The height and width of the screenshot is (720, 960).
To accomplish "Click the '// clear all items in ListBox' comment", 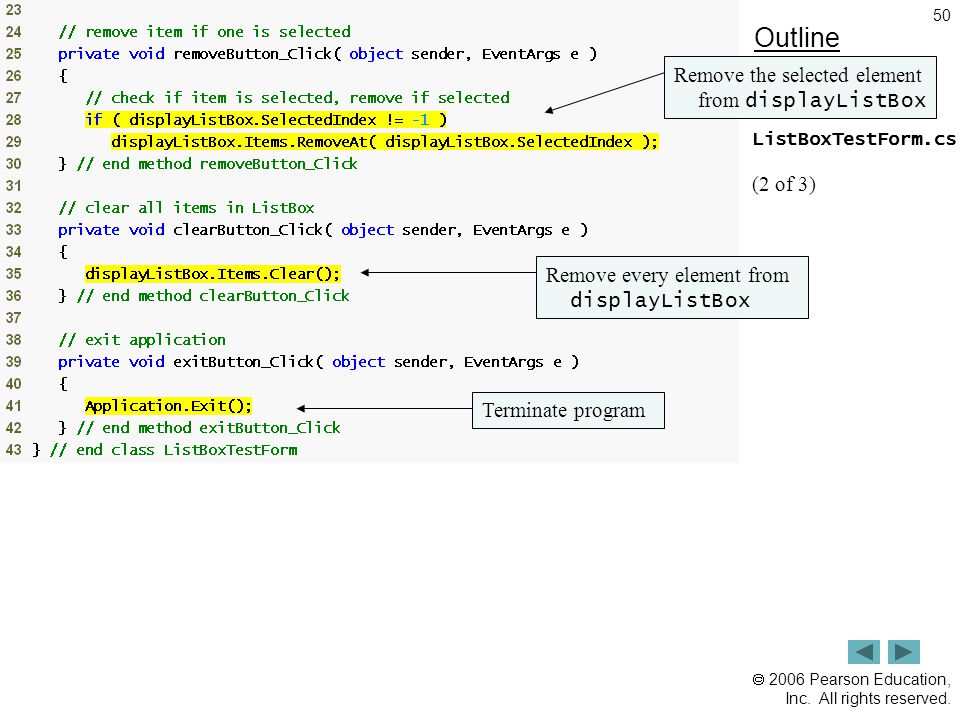I will coord(186,208).
